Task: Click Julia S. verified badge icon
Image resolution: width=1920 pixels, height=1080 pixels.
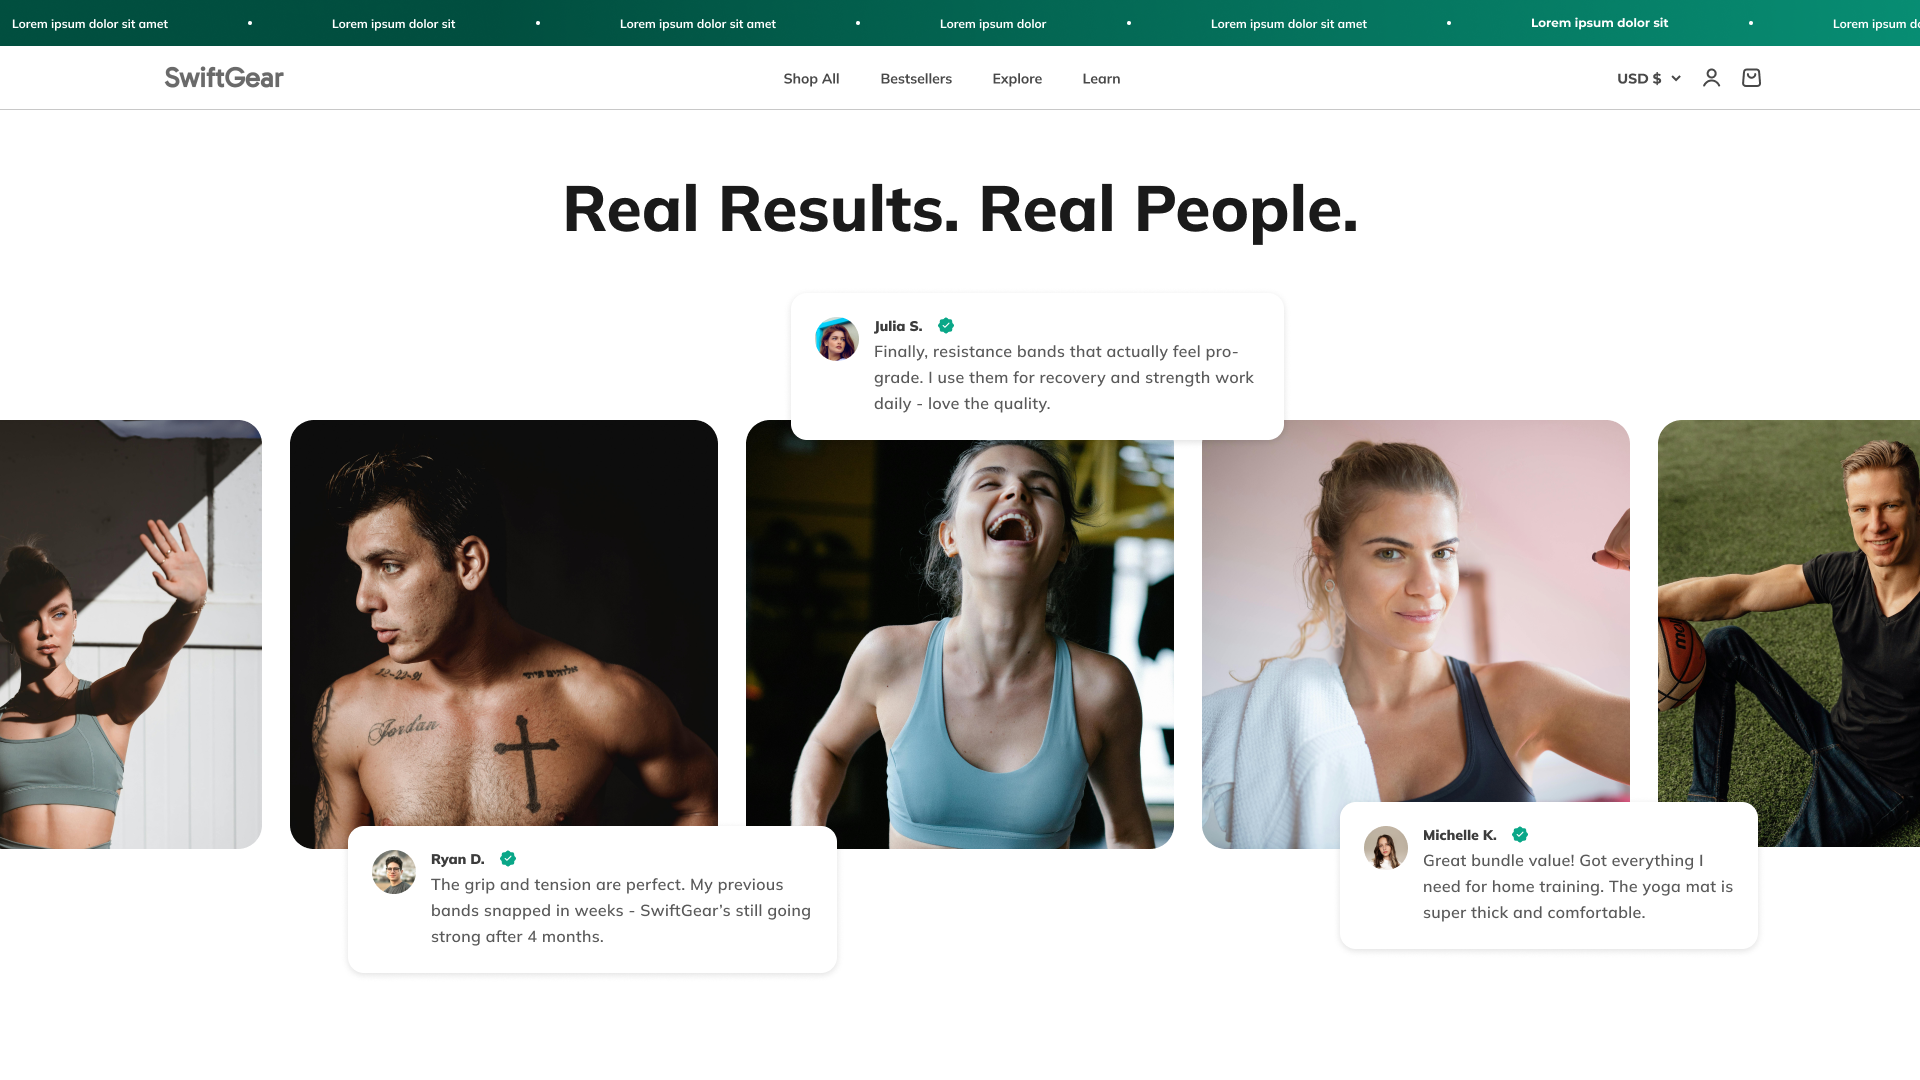Action: 946,326
